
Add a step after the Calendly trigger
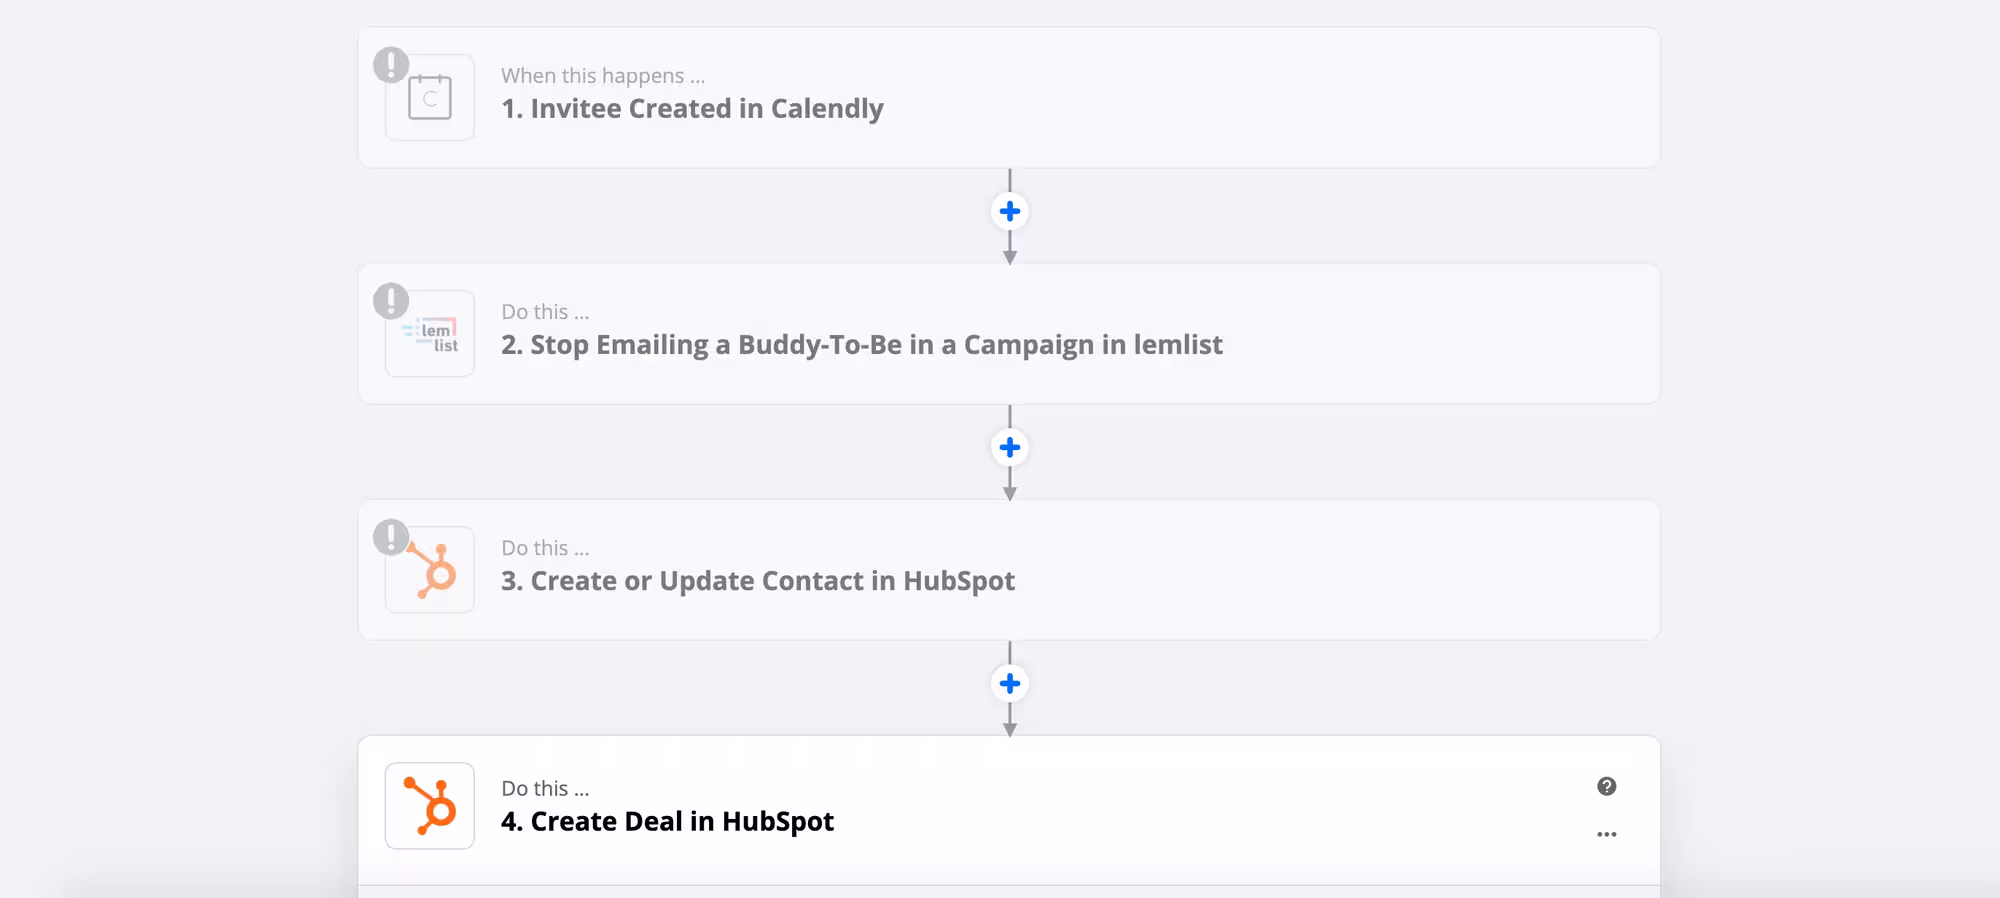click(1010, 211)
